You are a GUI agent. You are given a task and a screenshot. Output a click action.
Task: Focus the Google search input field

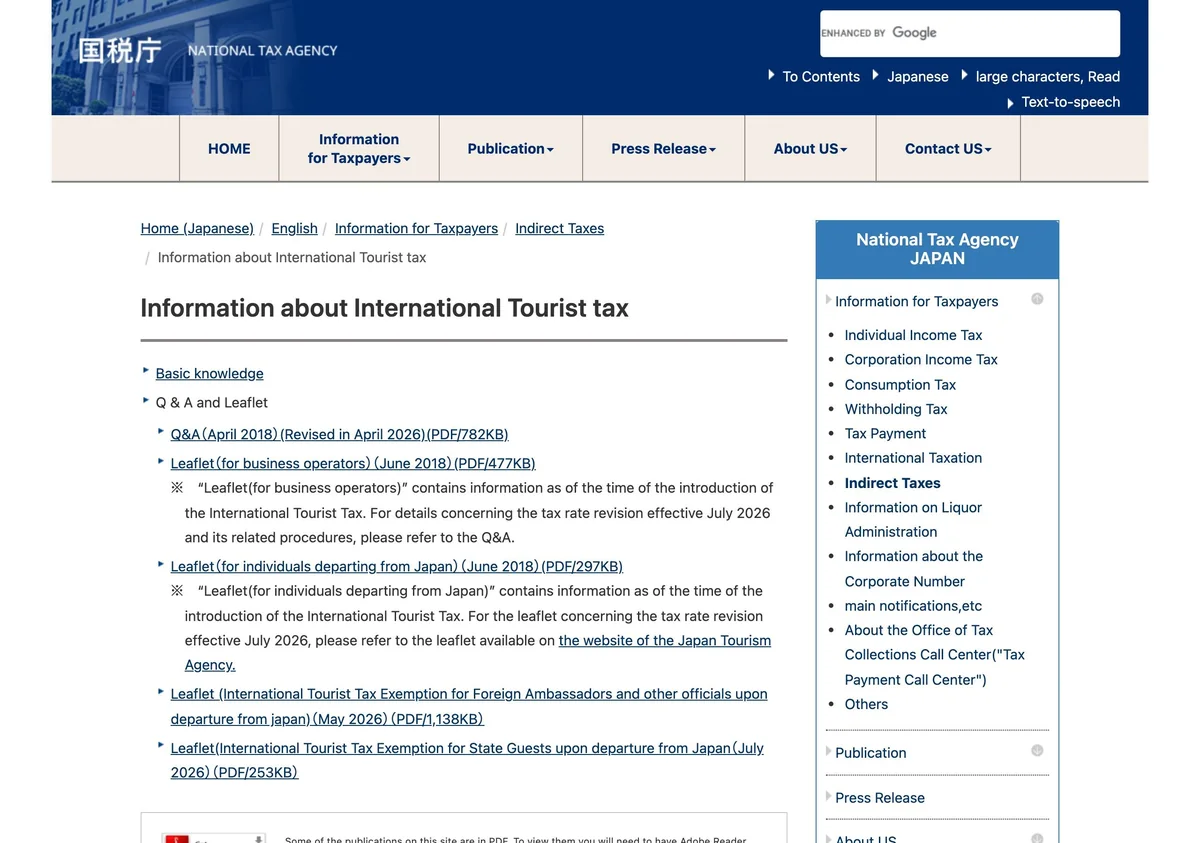pyautogui.click(x=970, y=33)
